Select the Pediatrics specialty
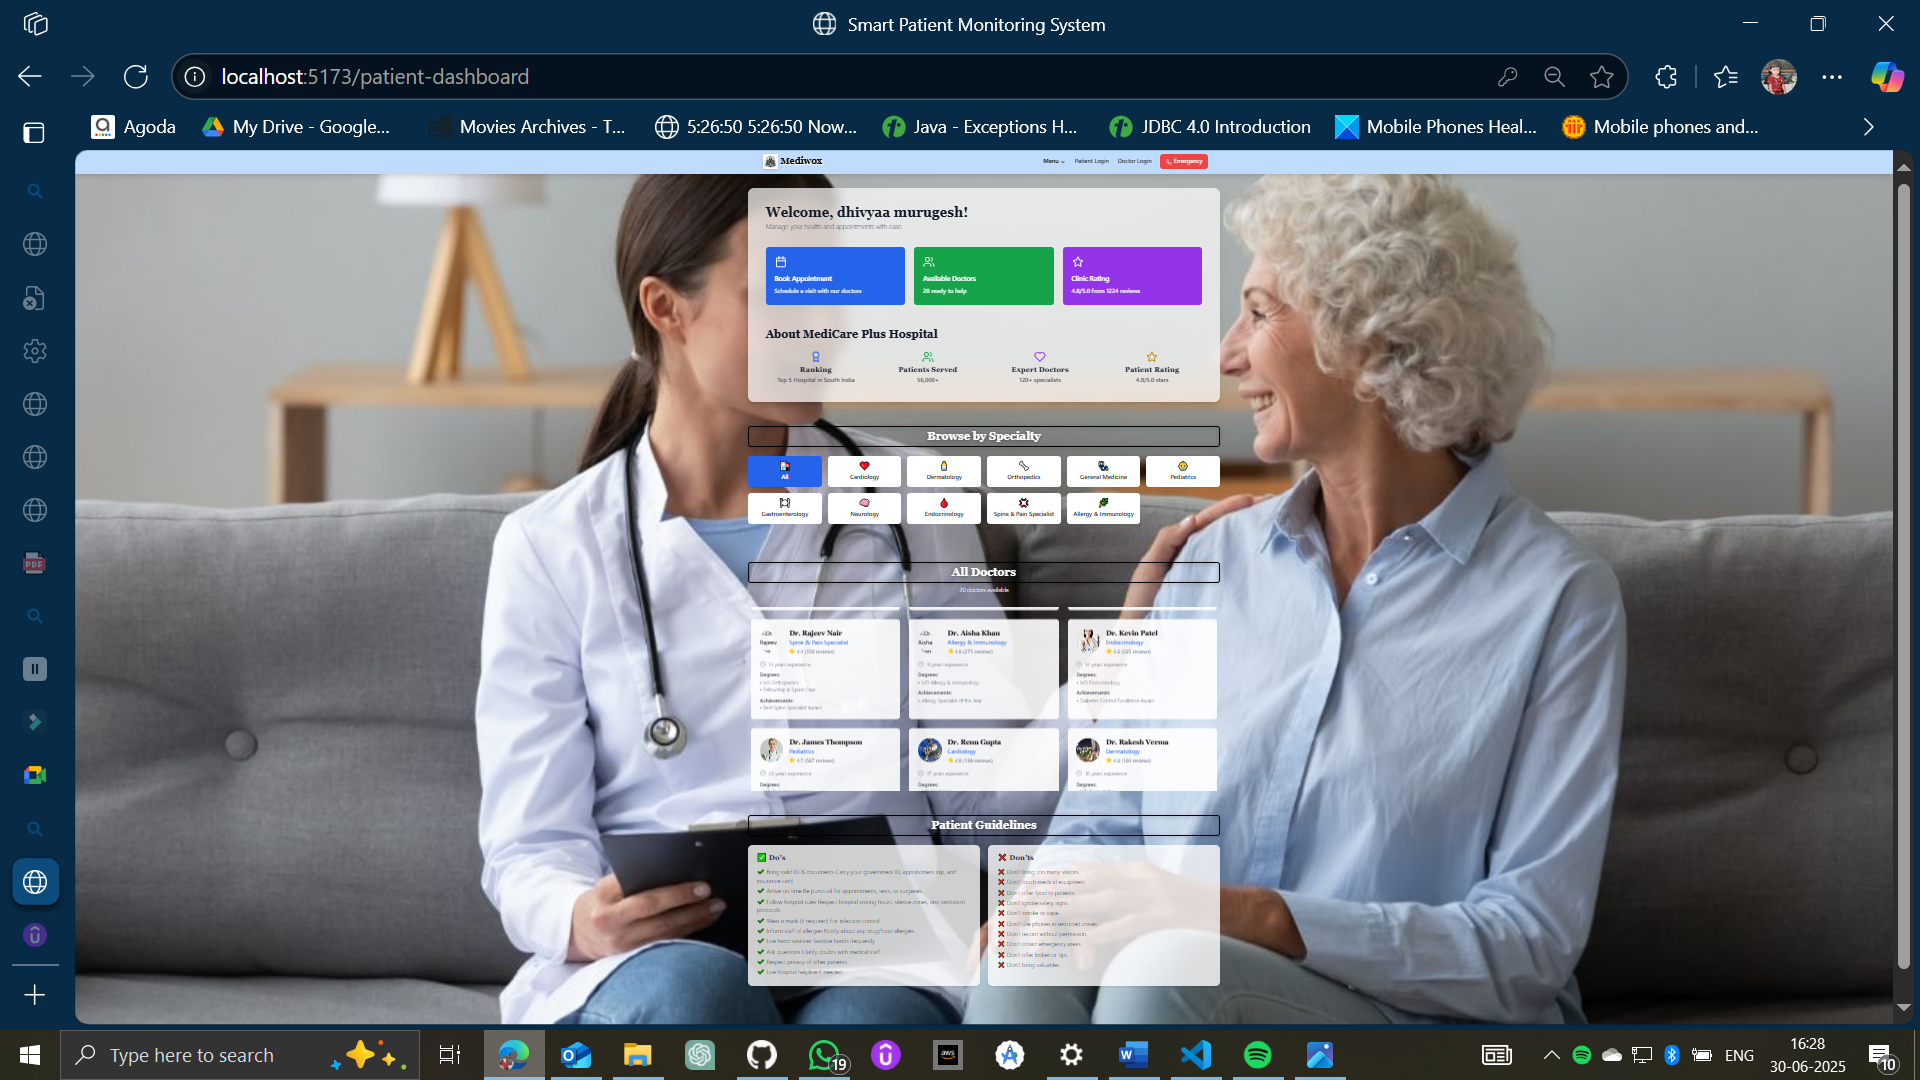 tap(1182, 471)
